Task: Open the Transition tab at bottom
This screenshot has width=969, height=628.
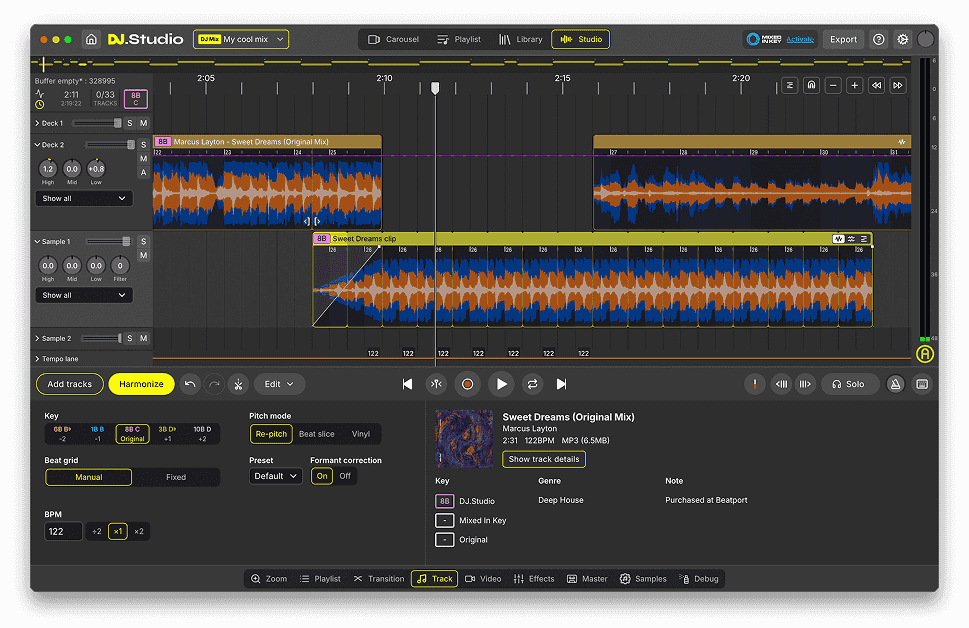Action: tap(379, 579)
